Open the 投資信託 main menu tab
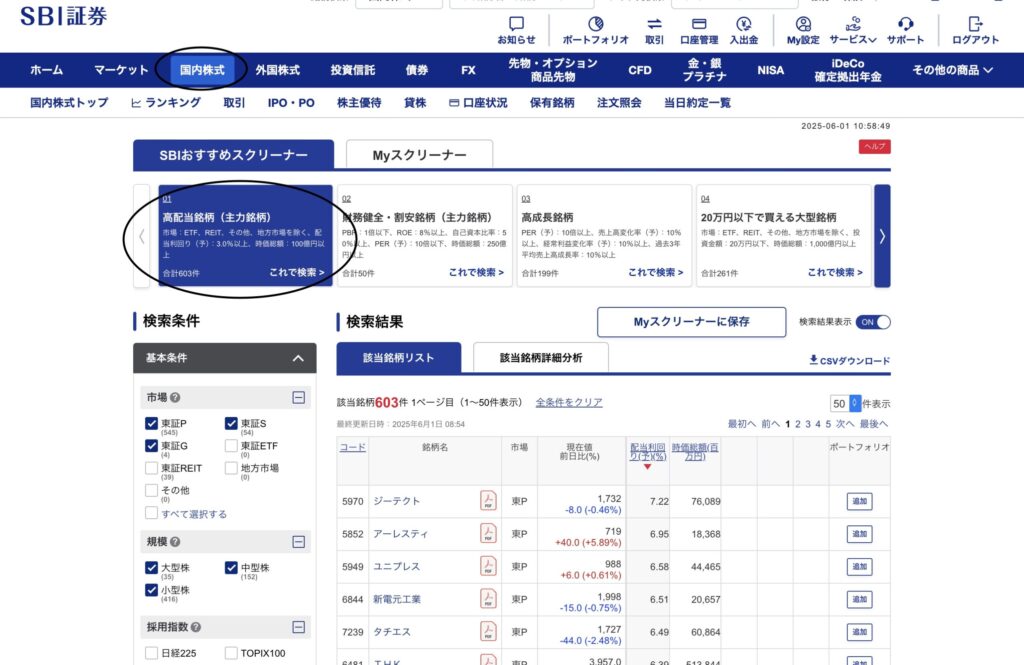Image resolution: width=1024 pixels, height=665 pixels. click(353, 70)
